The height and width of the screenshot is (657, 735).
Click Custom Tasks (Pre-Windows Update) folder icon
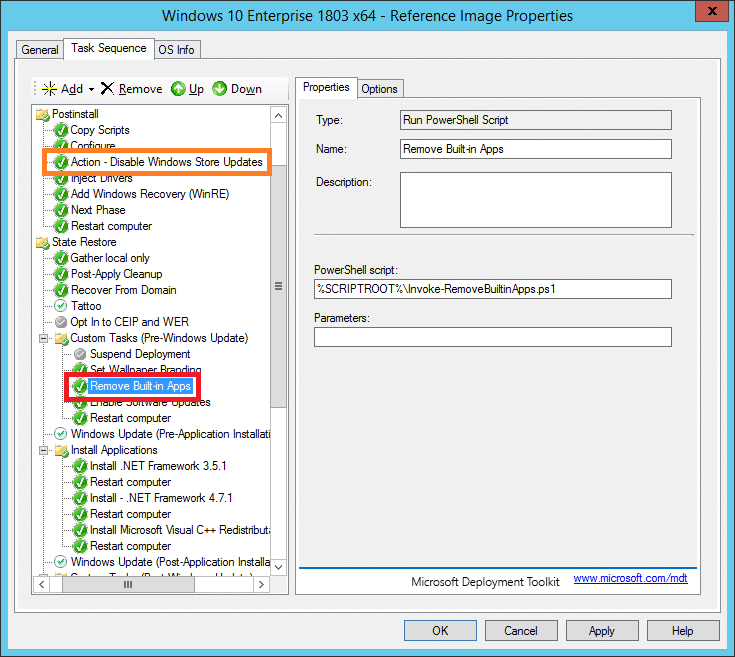pos(61,338)
